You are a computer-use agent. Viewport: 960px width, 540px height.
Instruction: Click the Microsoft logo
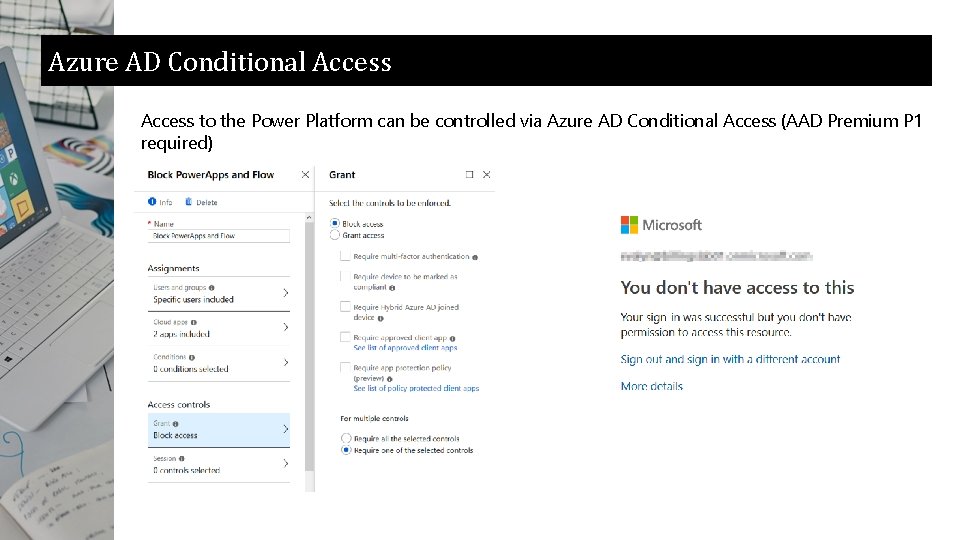(630, 225)
